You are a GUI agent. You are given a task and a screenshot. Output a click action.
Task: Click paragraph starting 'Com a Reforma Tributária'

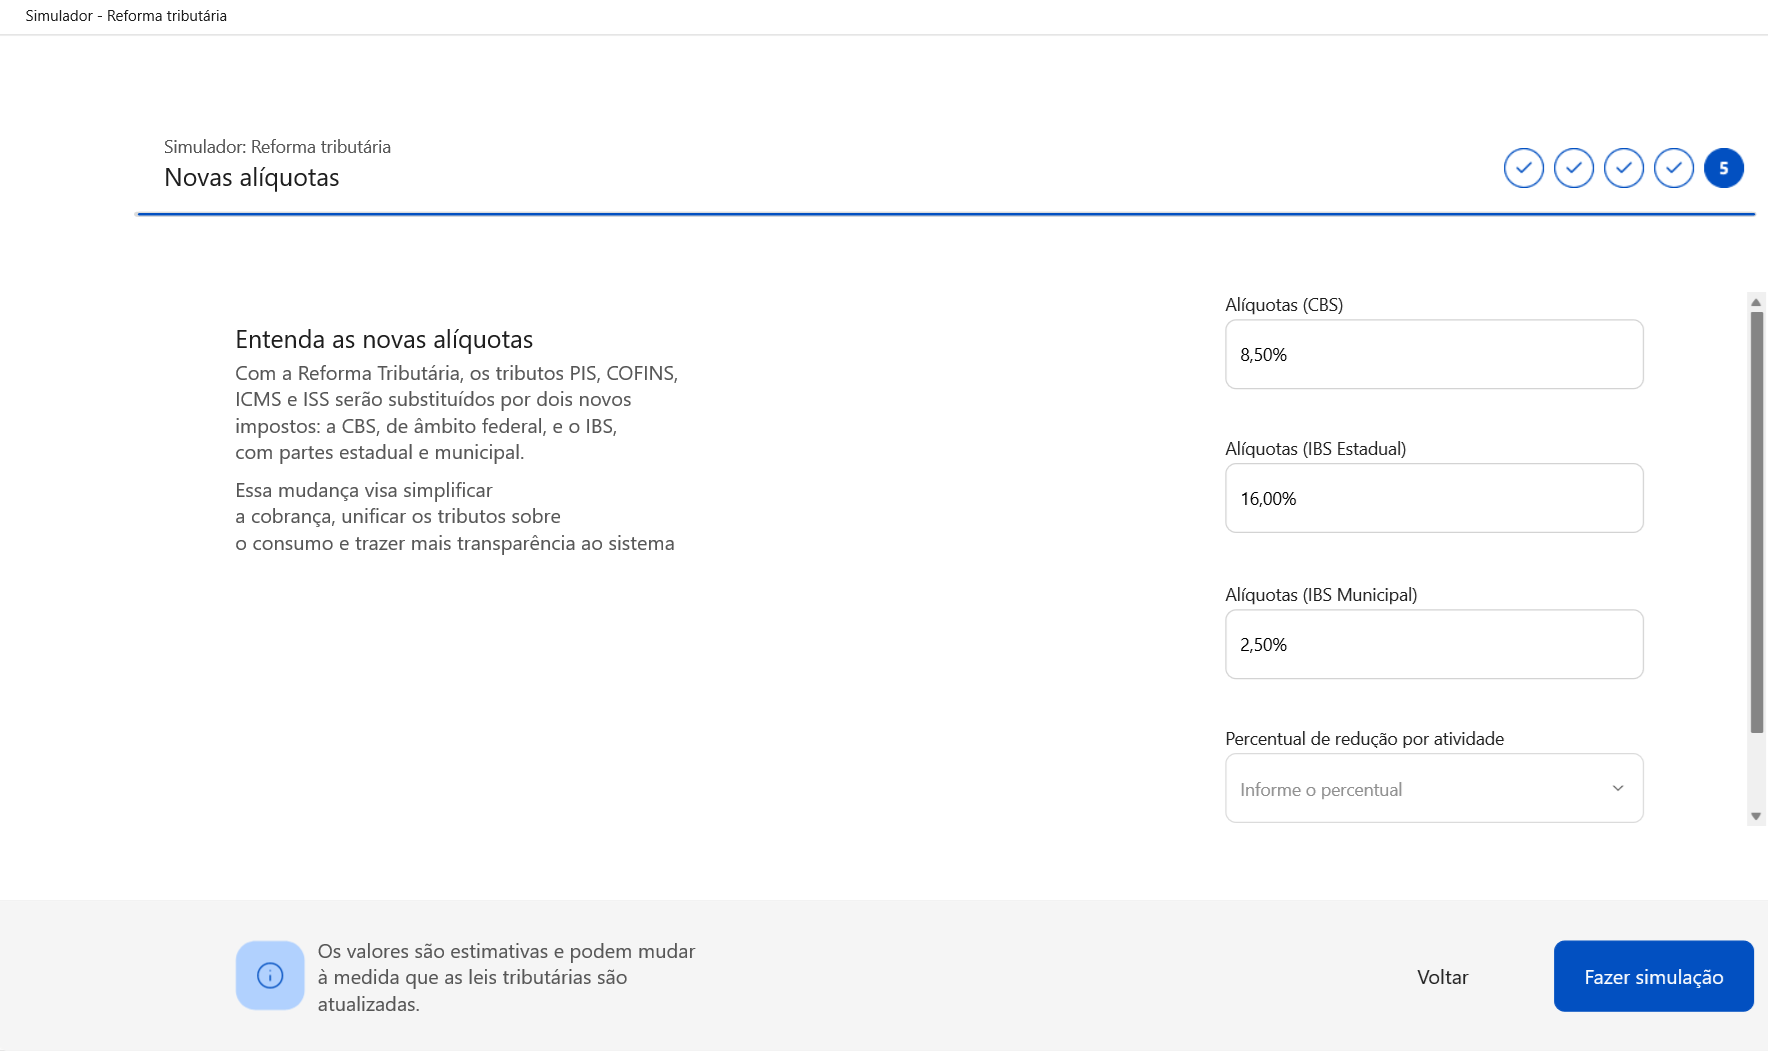pos(457,412)
